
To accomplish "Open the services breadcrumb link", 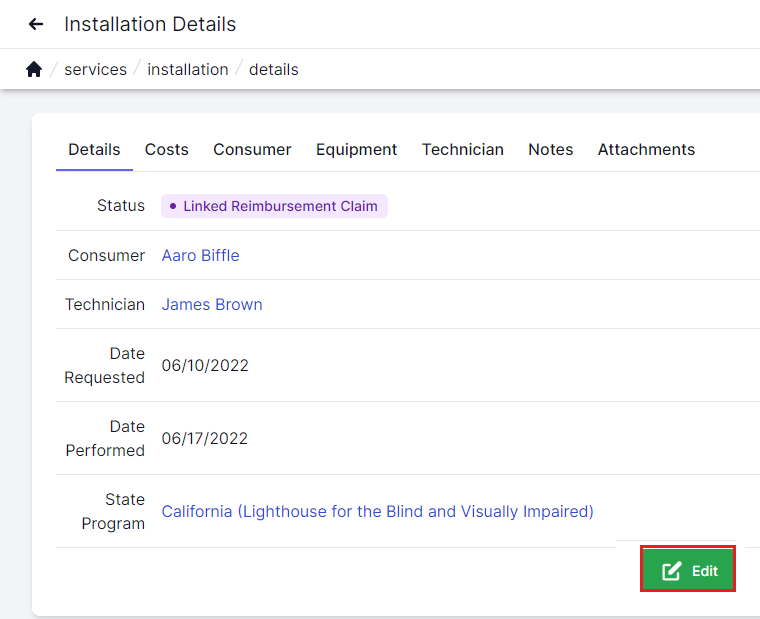I will pyautogui.click(x=95, y=69).
